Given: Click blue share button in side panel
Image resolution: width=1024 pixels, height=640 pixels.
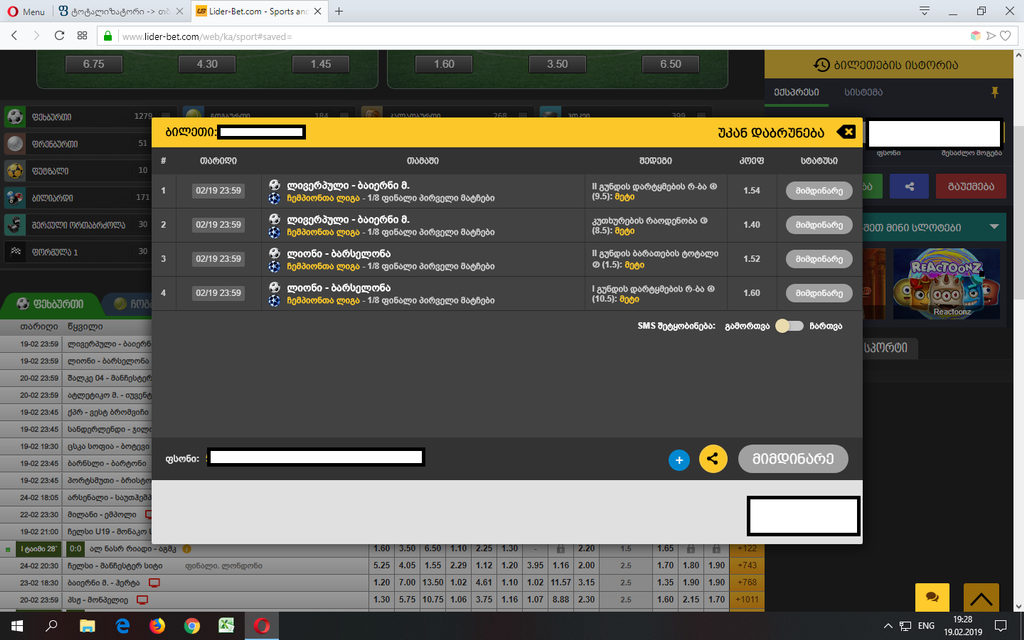Looking at the screenshot, I should pyautogui.click(x=909, y=186).
